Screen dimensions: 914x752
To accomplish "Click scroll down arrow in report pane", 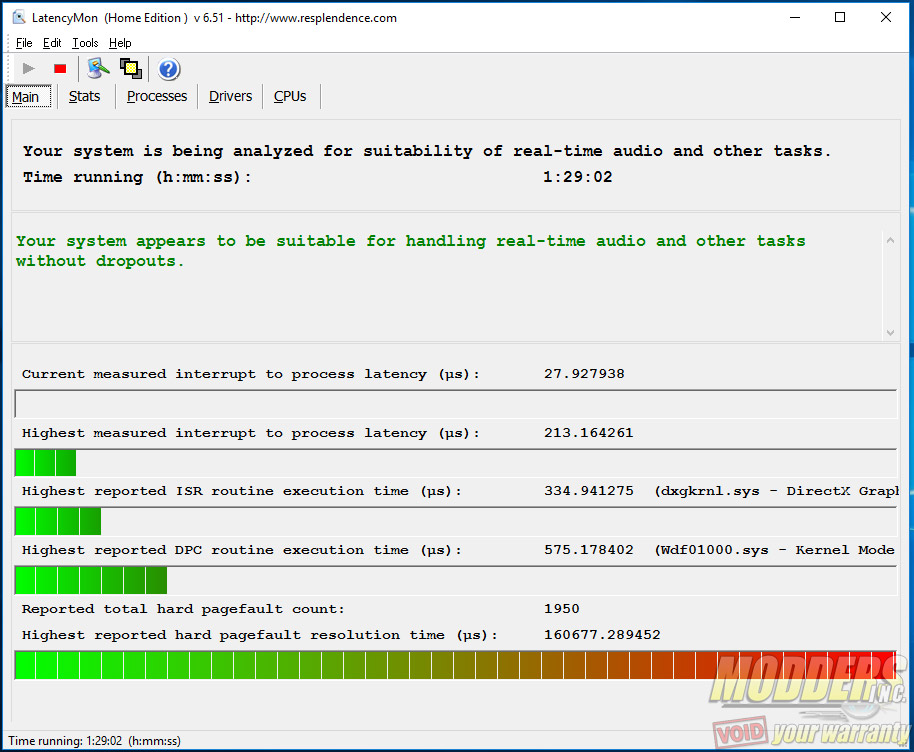I will [x=890, y=332].
